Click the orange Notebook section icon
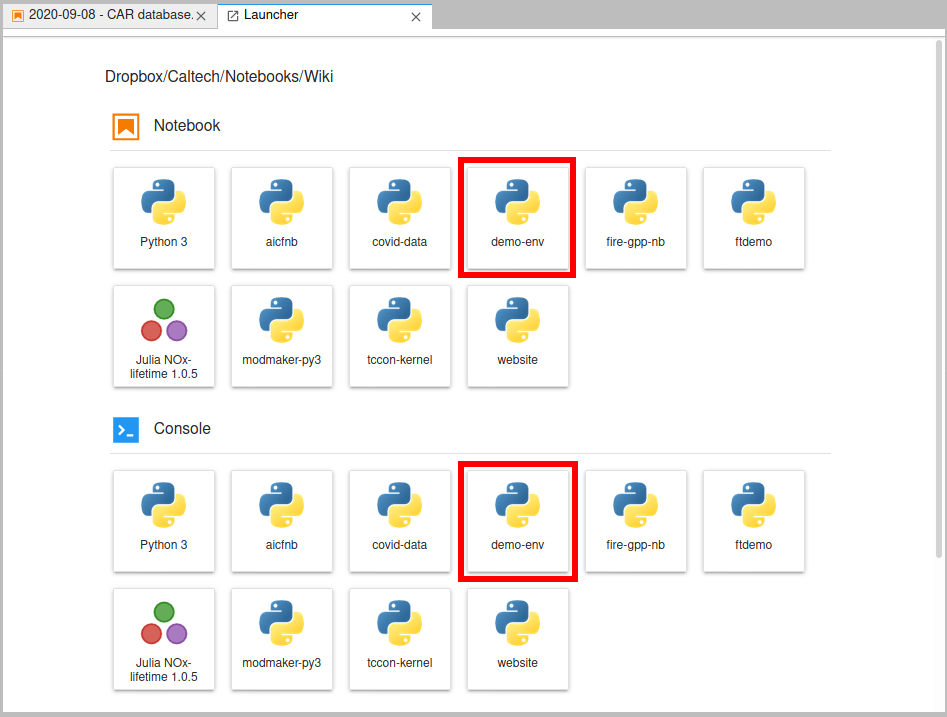947x717 pixels. tap(126, 126)
